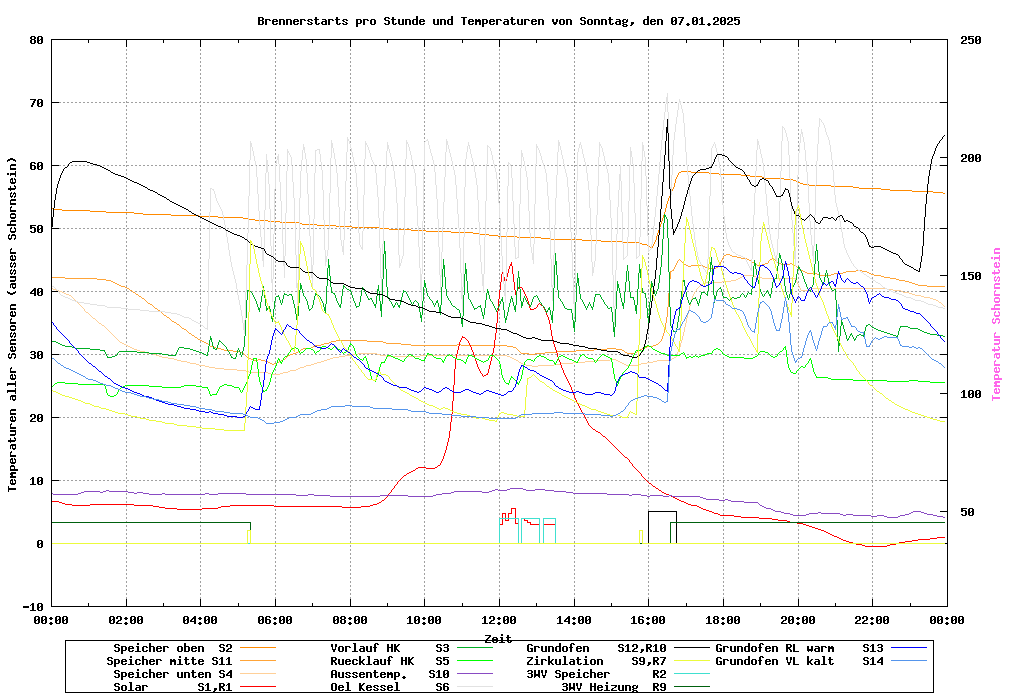This screenshot has width=1024, height=700.
Task: Click the Vorlauf HK S3 legend entry
Action: pos(390,648)
